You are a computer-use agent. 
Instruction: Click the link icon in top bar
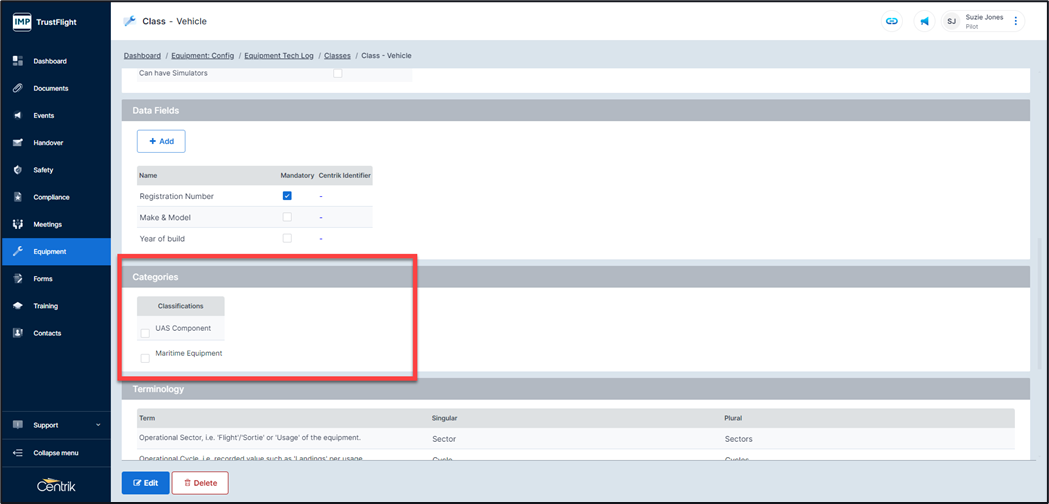click(891, 21)
